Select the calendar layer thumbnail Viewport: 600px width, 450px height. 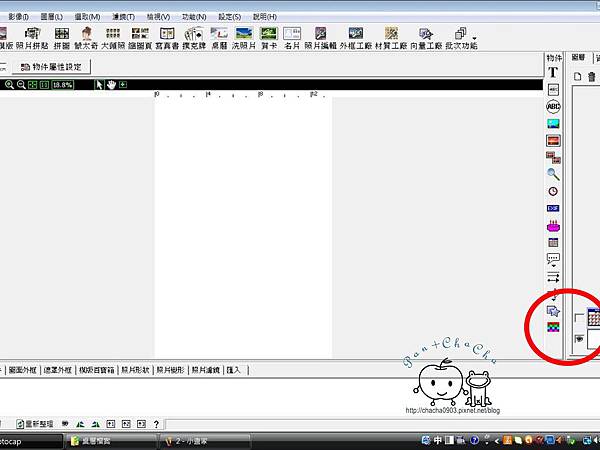tap(594, 317)
